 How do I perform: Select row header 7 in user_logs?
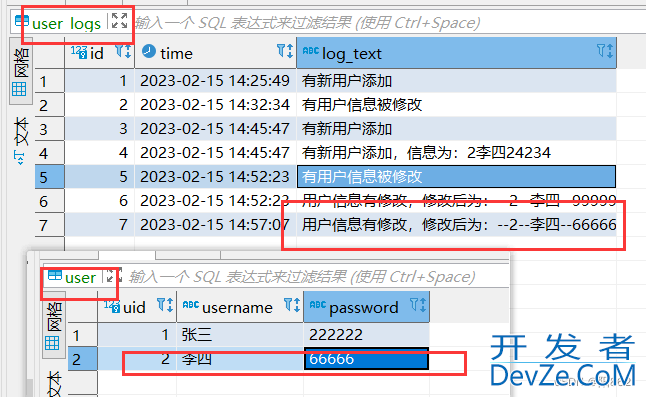click(x=49, y=225)
